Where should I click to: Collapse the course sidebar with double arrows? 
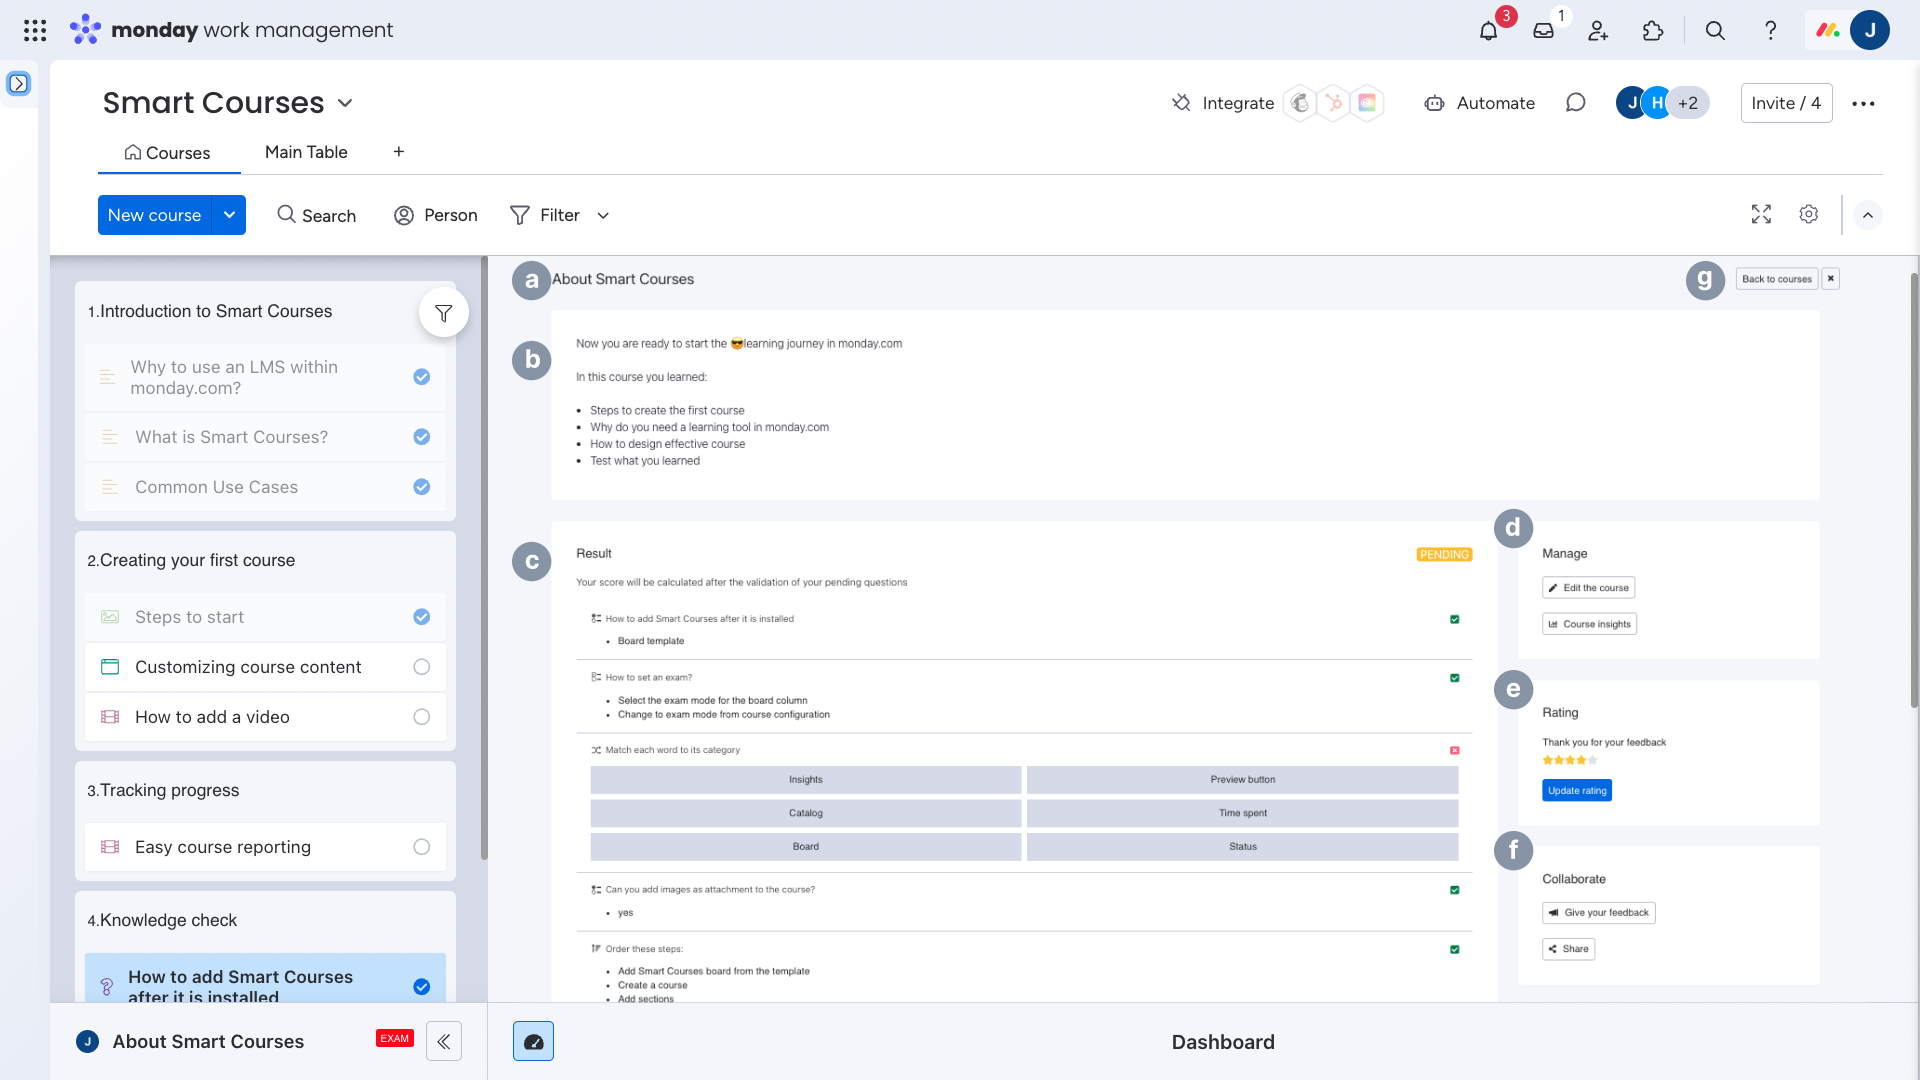click(443, 1041)
